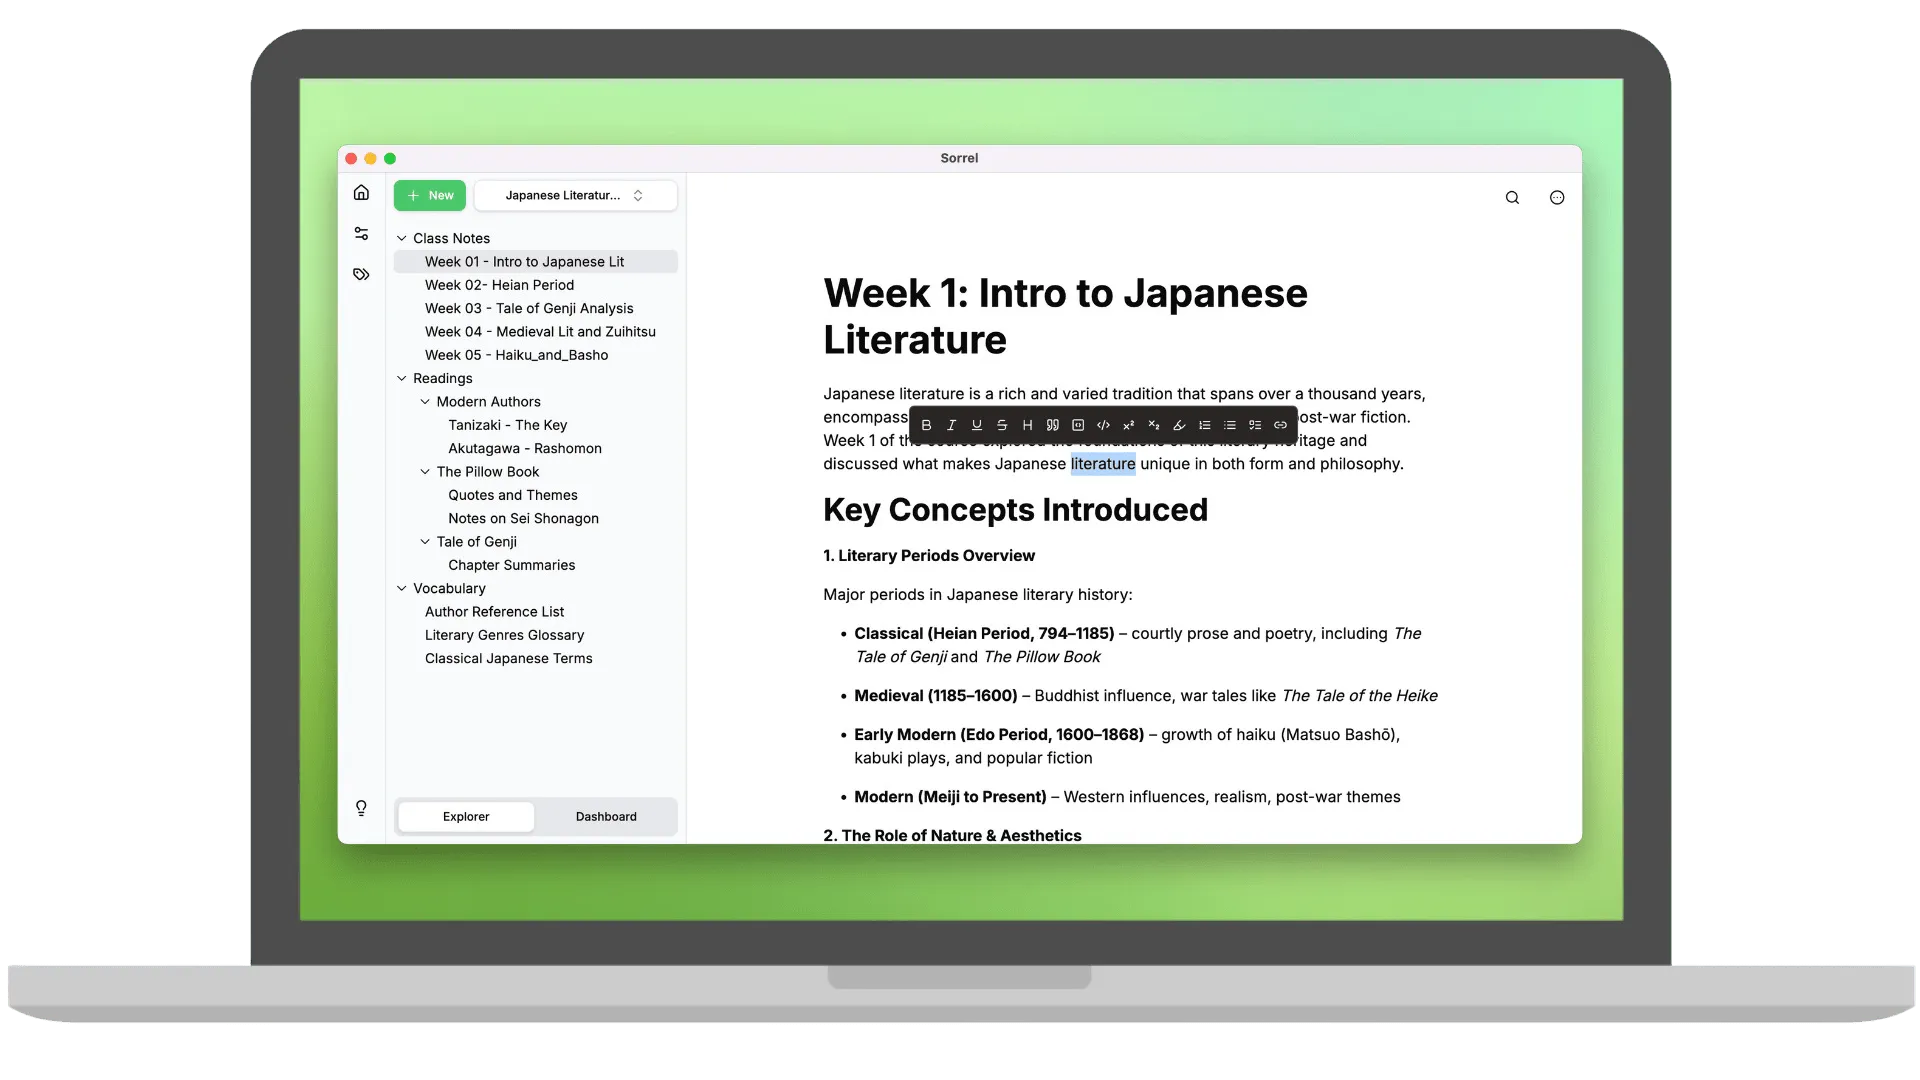Open the tags icon in sidebar
Viewport: 1920px width, 1080px height.
click(361, 274)
